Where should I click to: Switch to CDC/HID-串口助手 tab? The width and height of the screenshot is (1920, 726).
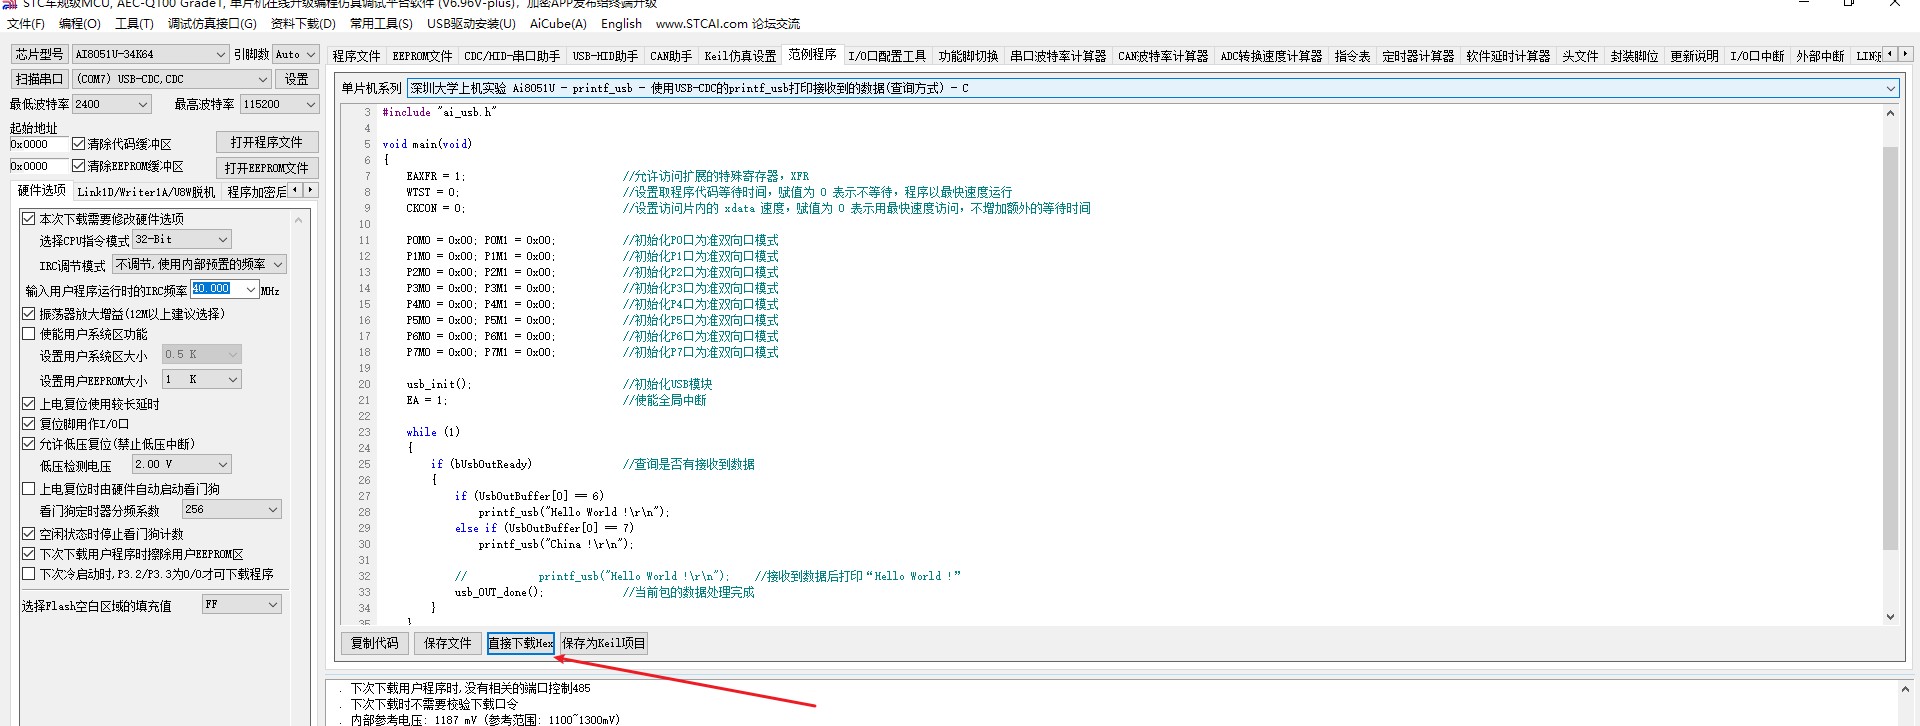pyautogui.click(x=512, y=56)
